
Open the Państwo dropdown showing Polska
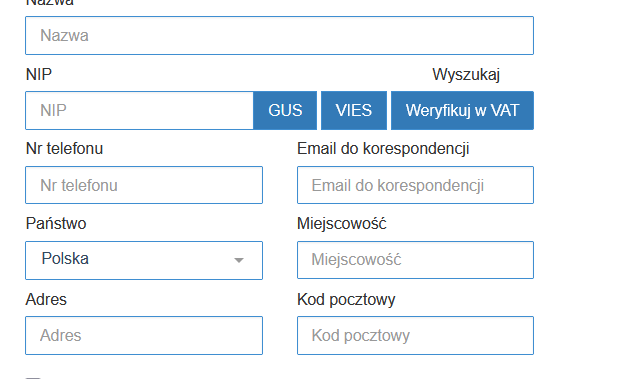(x=144, y=260)
